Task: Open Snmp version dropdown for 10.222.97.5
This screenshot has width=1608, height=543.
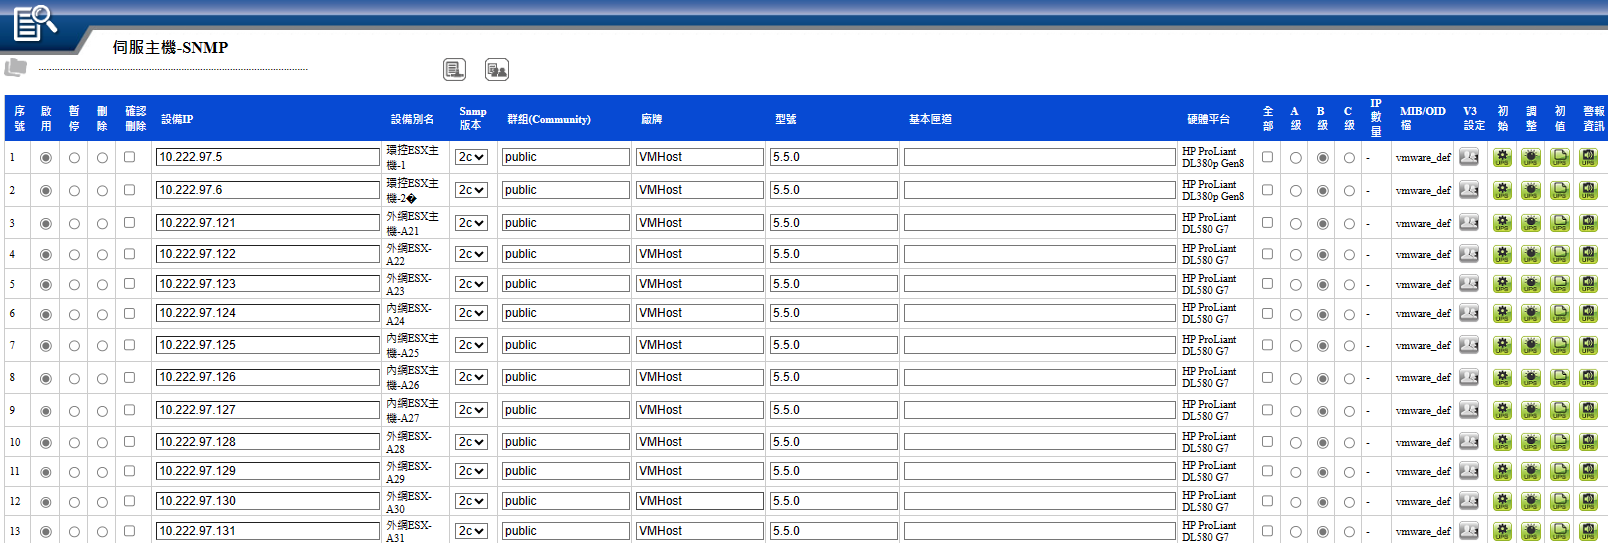Action: point(471,157)
